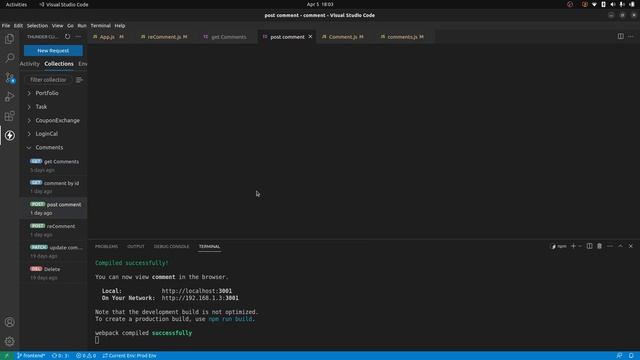The width and height of the screenshot is (640, 360).
Task: Click Current Env: Prod Env status item
Action: pos(129,356)
